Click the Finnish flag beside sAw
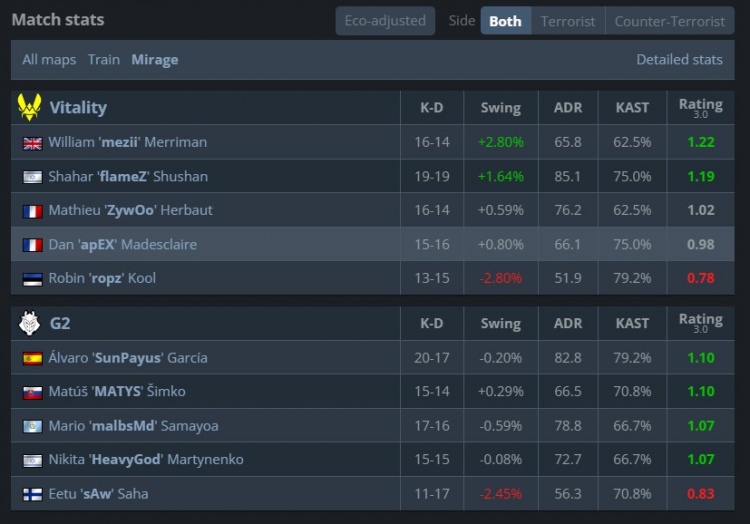This screenshot has height=524, width=750. click(32, 494)
